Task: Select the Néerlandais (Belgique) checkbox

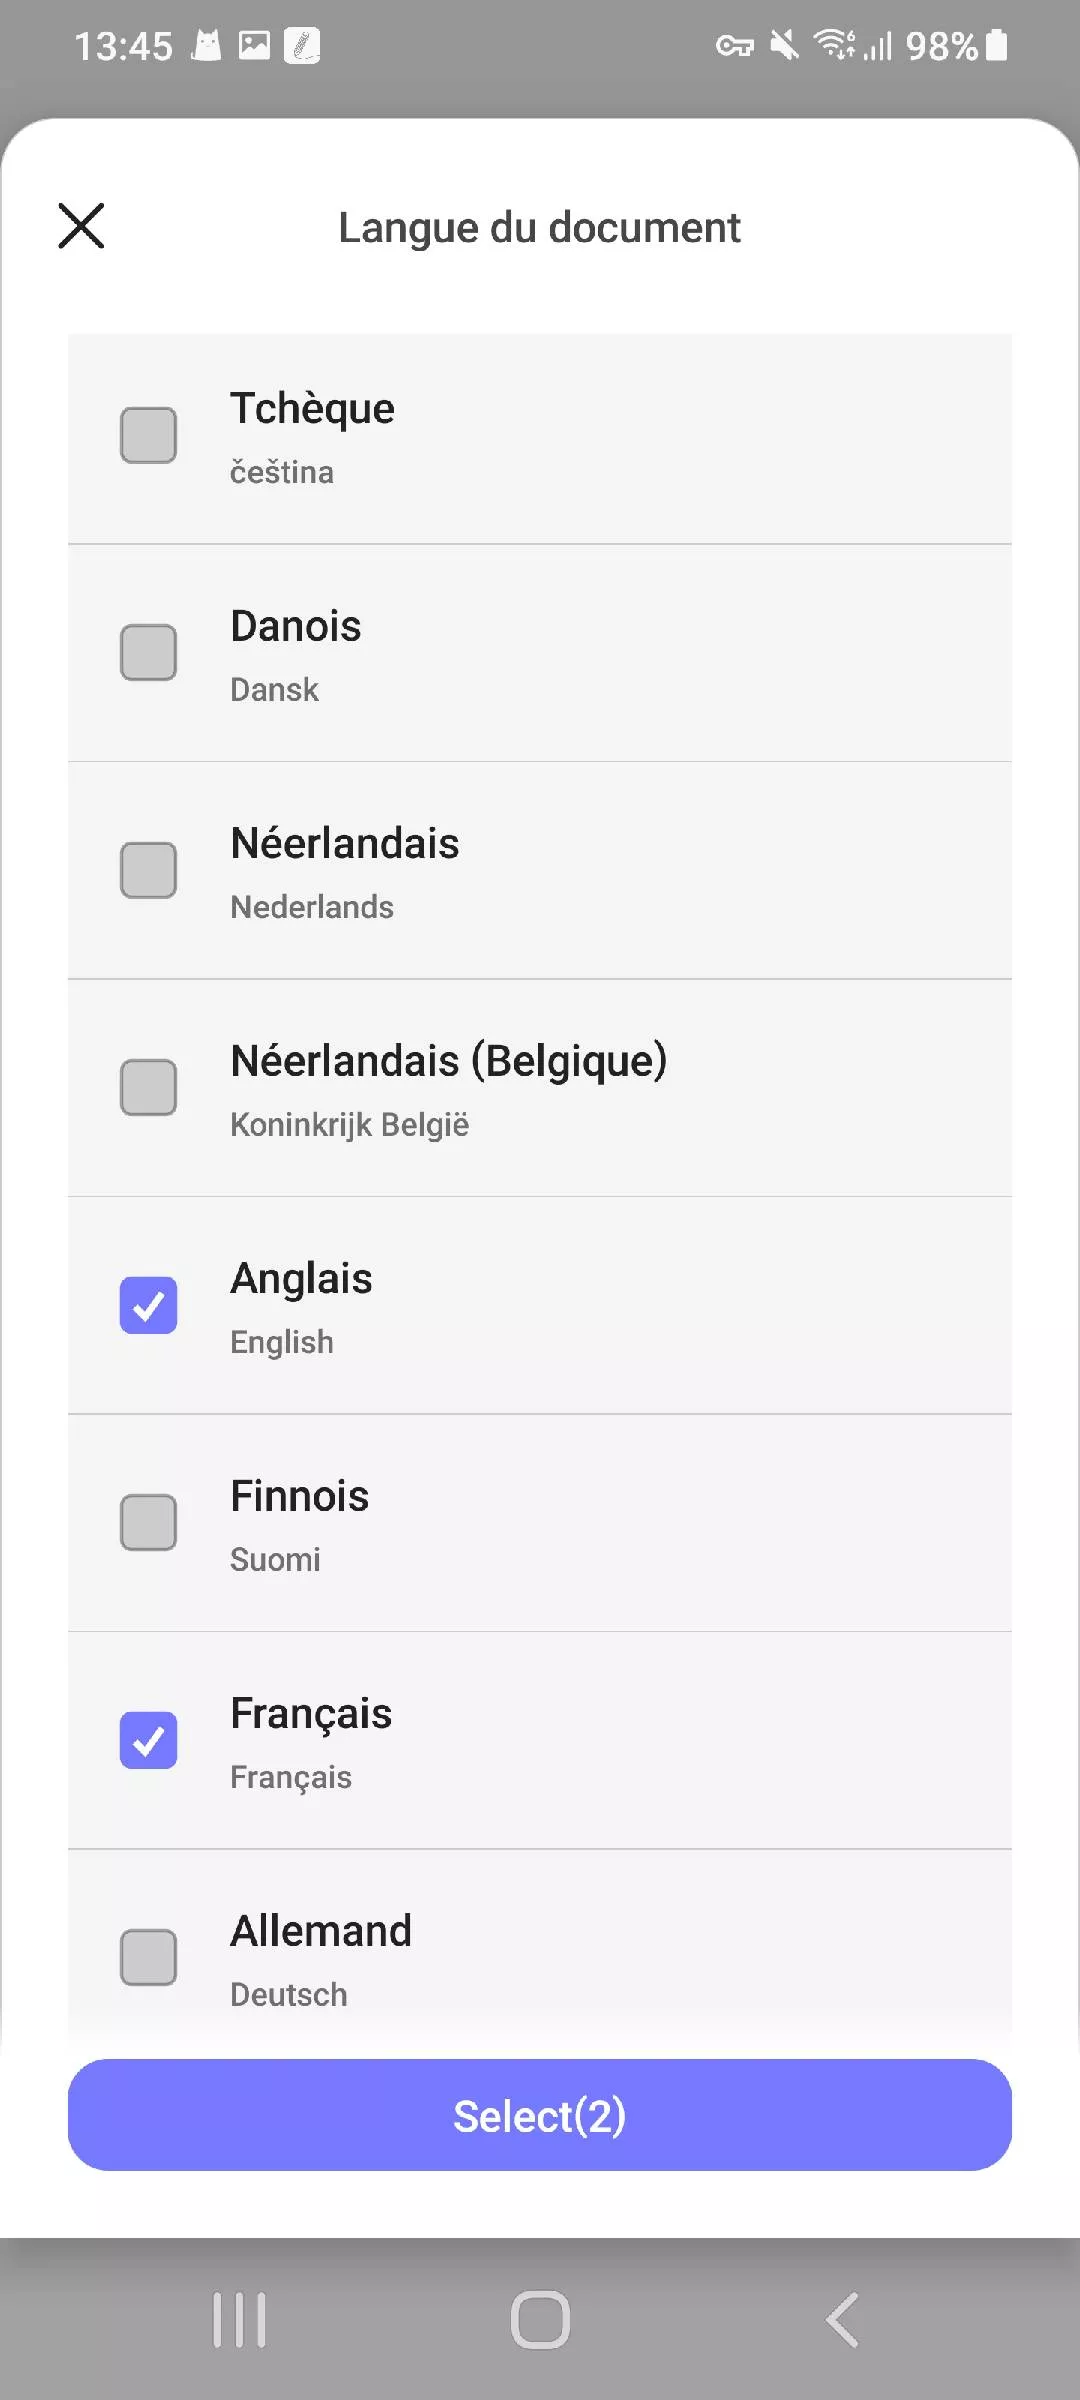Action: [149, 1087]
